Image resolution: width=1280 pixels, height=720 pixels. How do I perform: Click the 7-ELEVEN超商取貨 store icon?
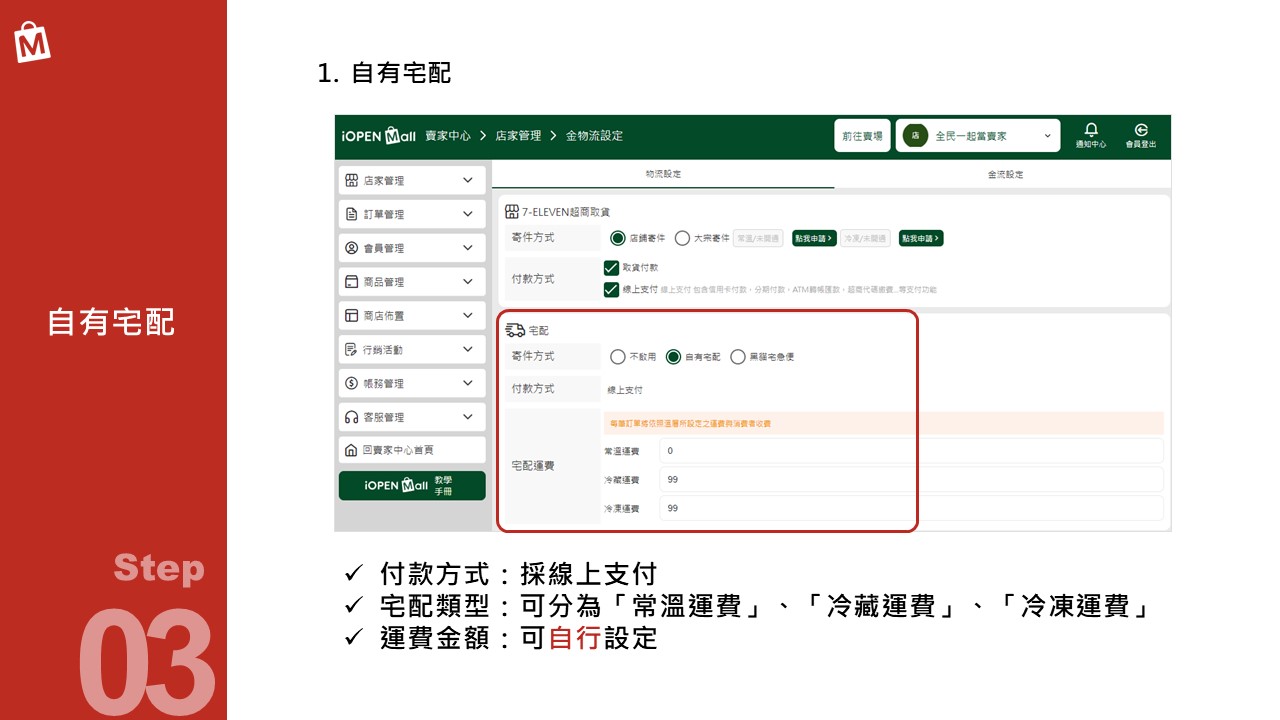[x=513, y=211]
